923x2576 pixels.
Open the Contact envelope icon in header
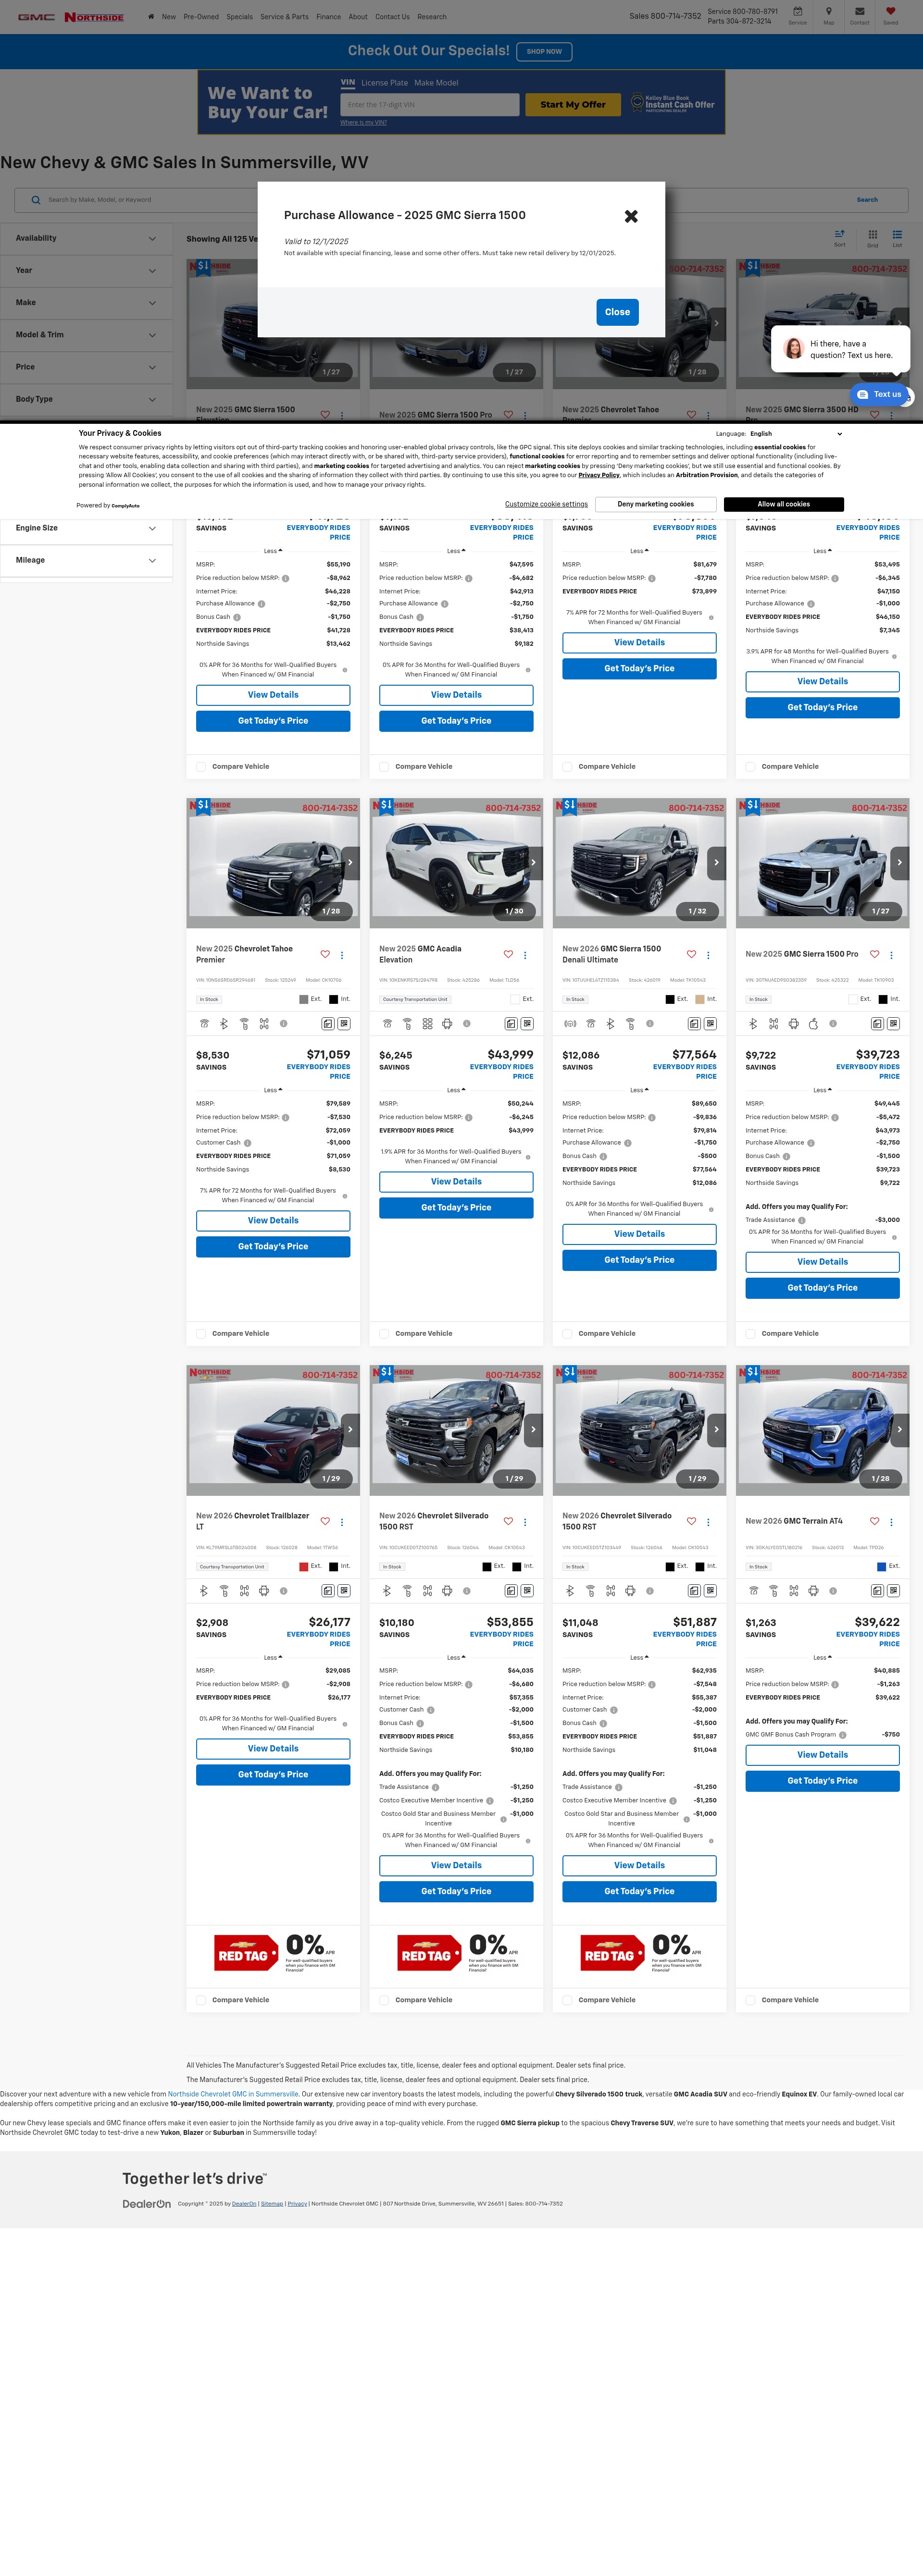(x=859, y=12)
